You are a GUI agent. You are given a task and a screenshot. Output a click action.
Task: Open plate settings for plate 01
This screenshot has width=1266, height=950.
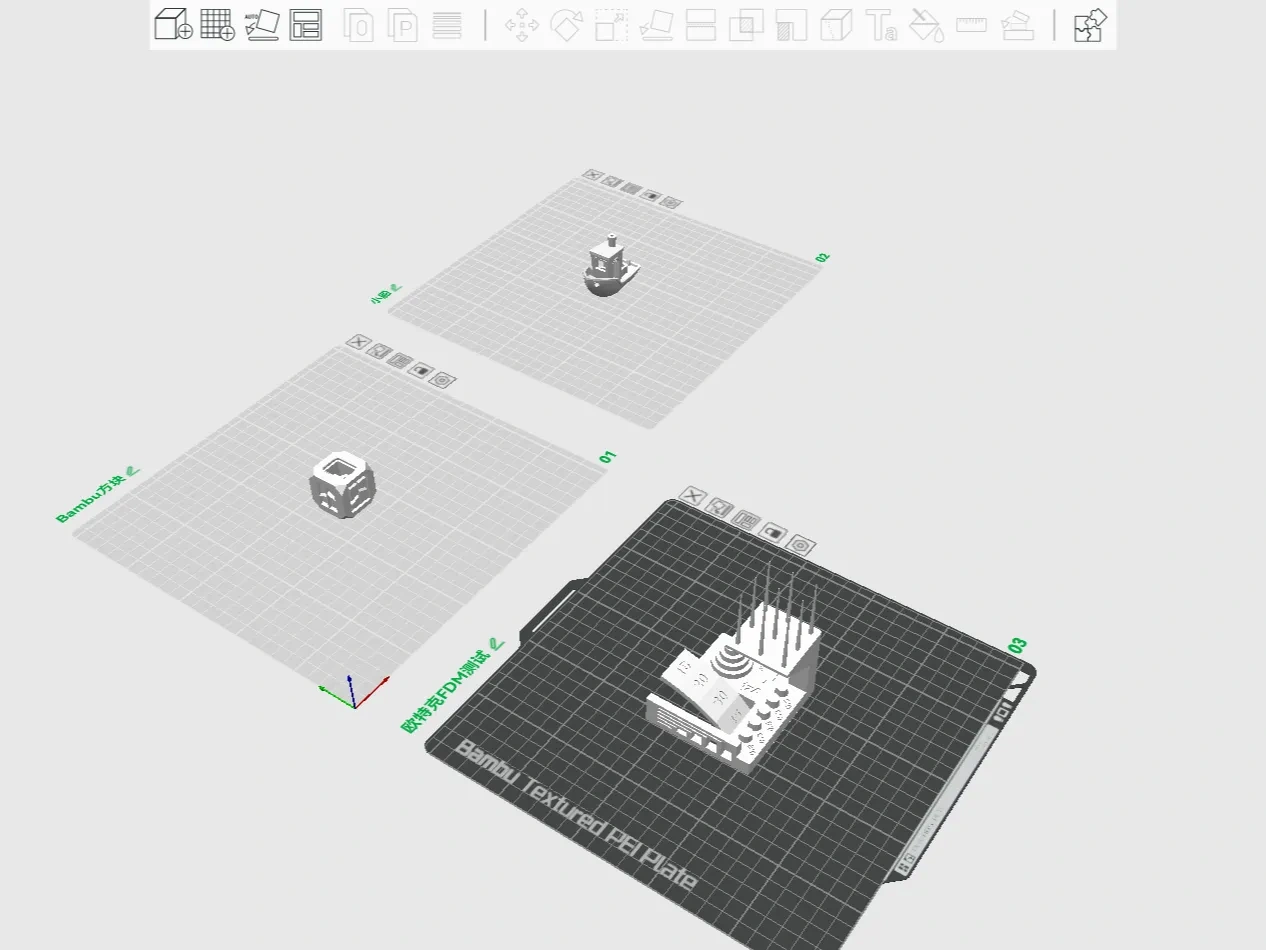[x=443, y=380]
